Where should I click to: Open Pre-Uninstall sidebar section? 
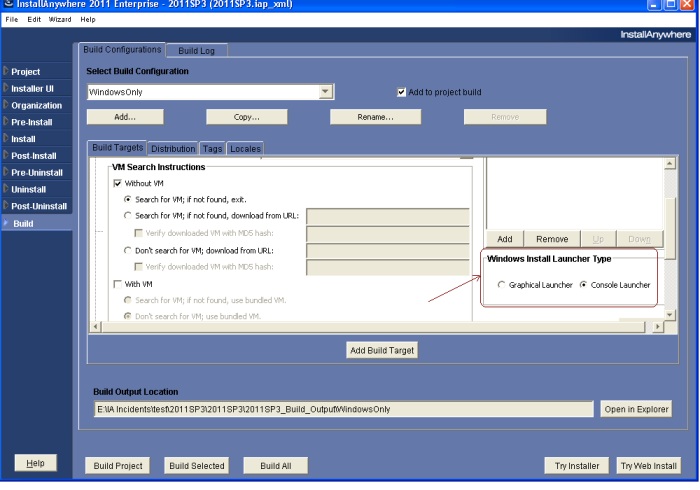tap(36, 172)
